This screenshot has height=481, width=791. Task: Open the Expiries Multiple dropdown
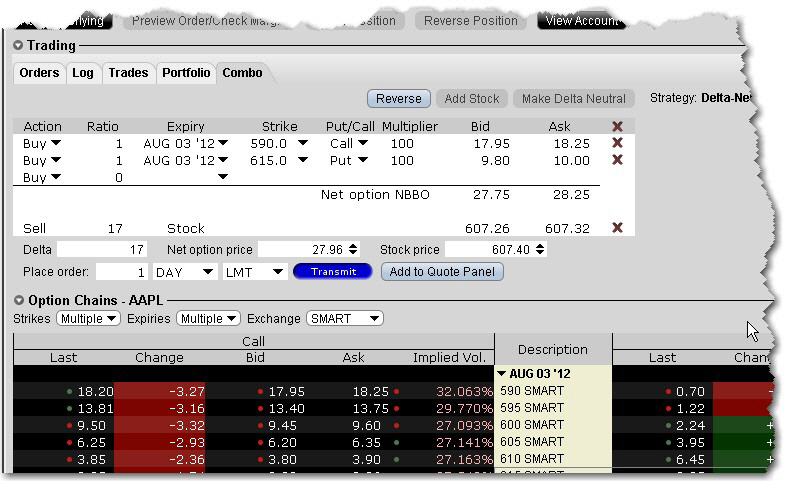point(208,319)
